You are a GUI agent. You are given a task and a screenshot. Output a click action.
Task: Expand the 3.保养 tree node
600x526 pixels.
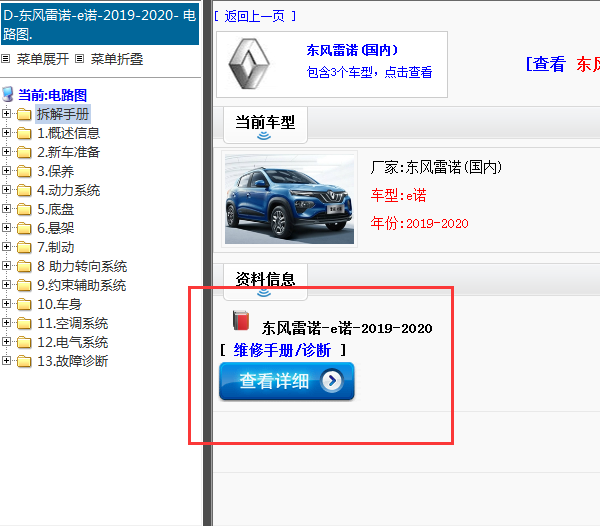pos(6,171)
